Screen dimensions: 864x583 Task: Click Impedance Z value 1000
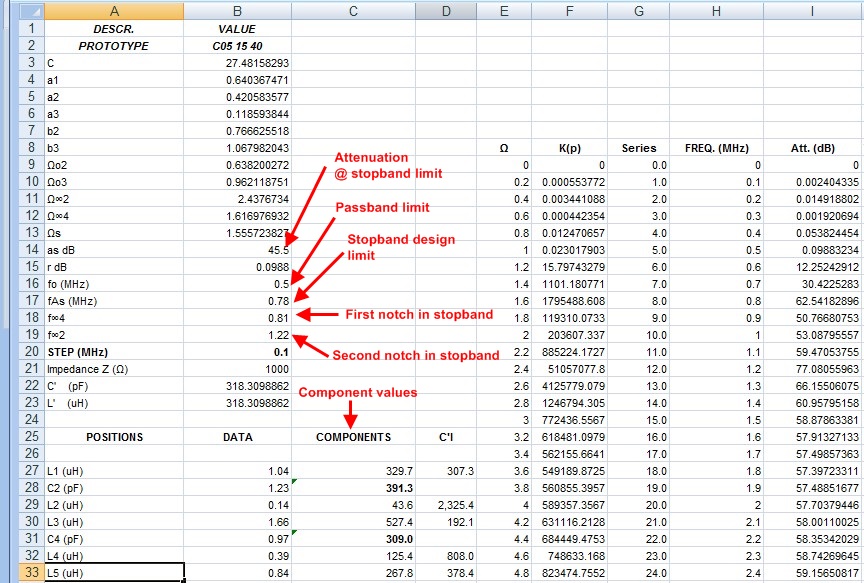(237, 369)
